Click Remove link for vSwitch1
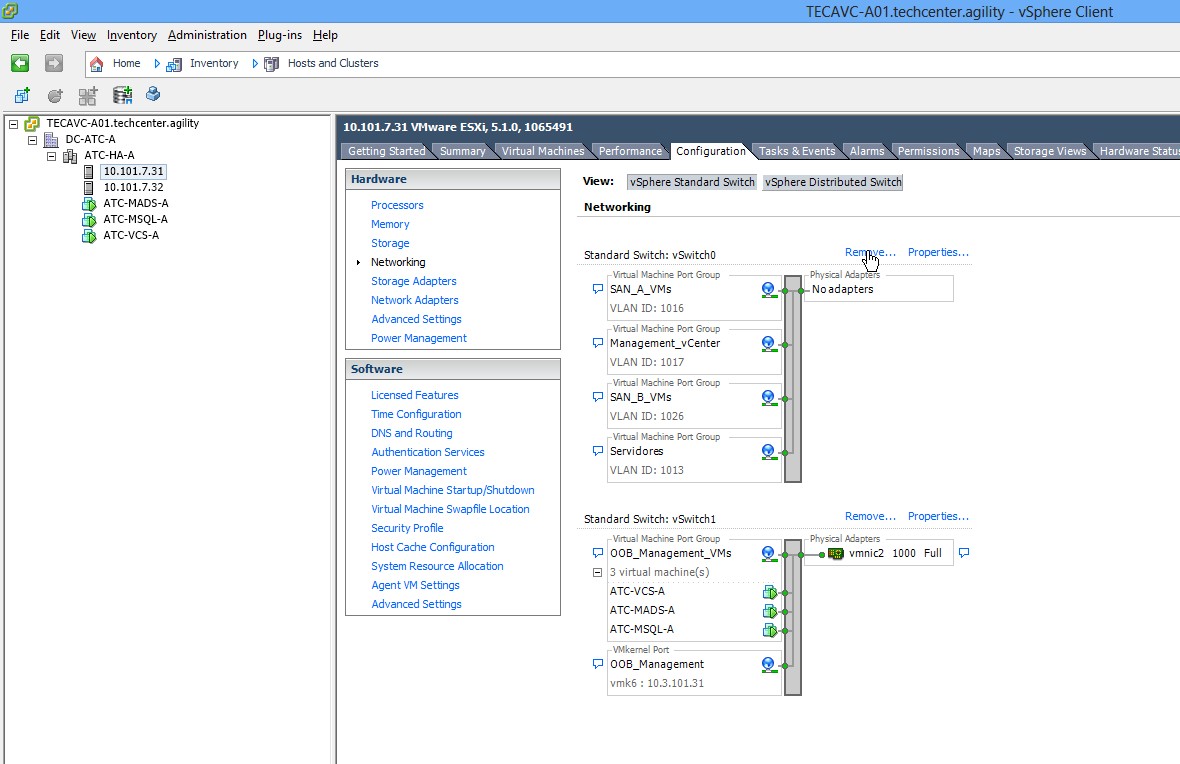 coord(869,516)
